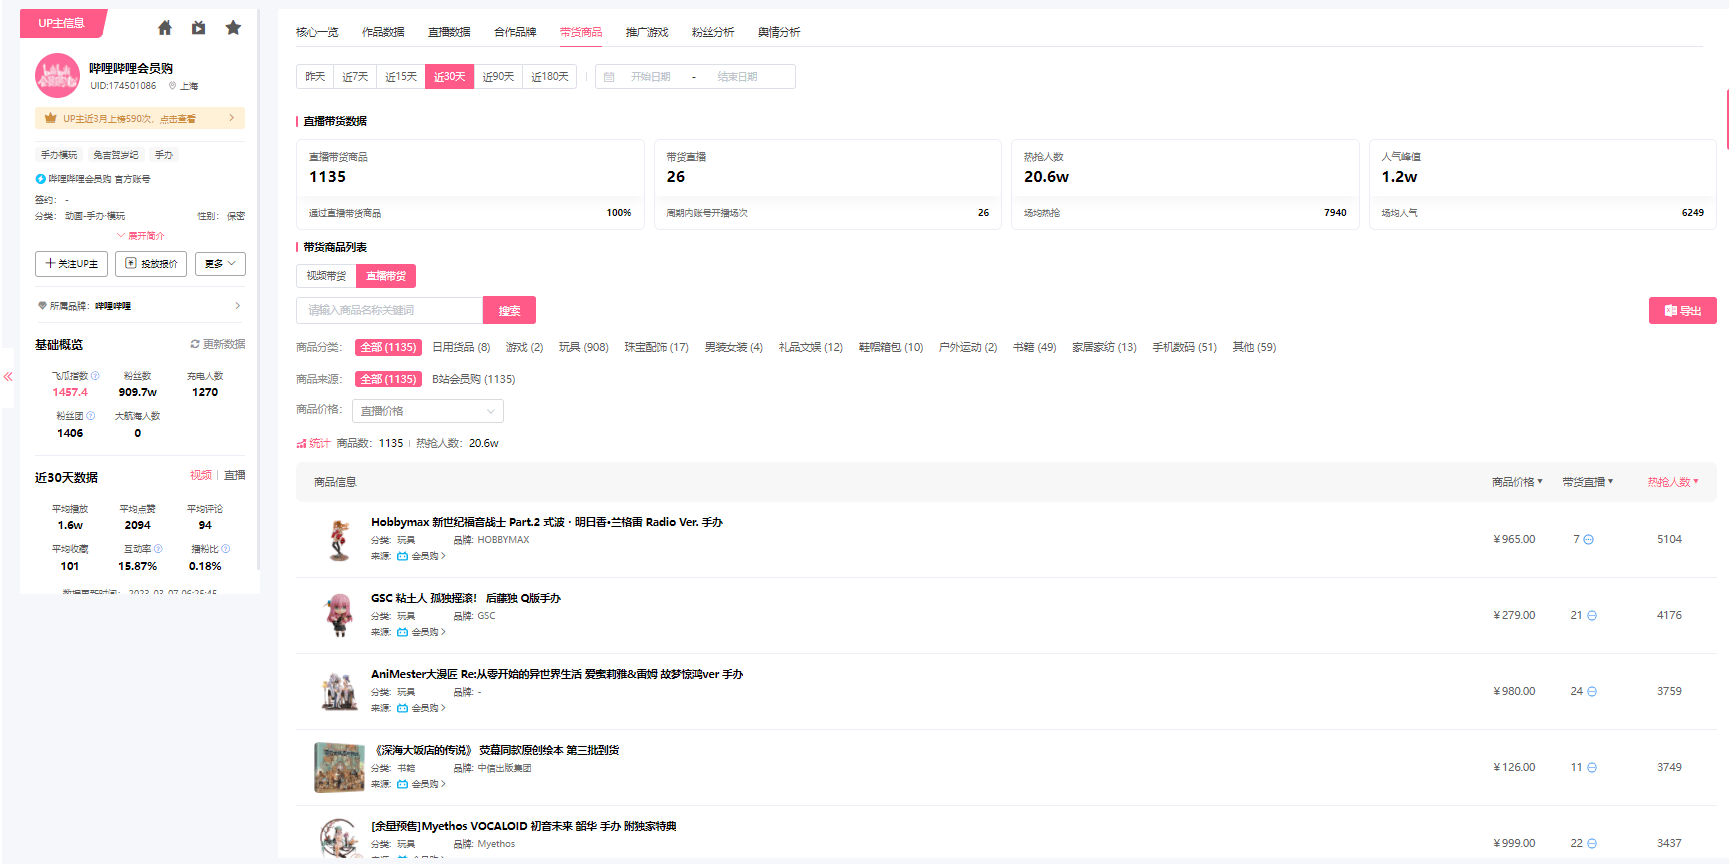
Task: Open the 舆情分析 tab
Action: pos(779,32)
